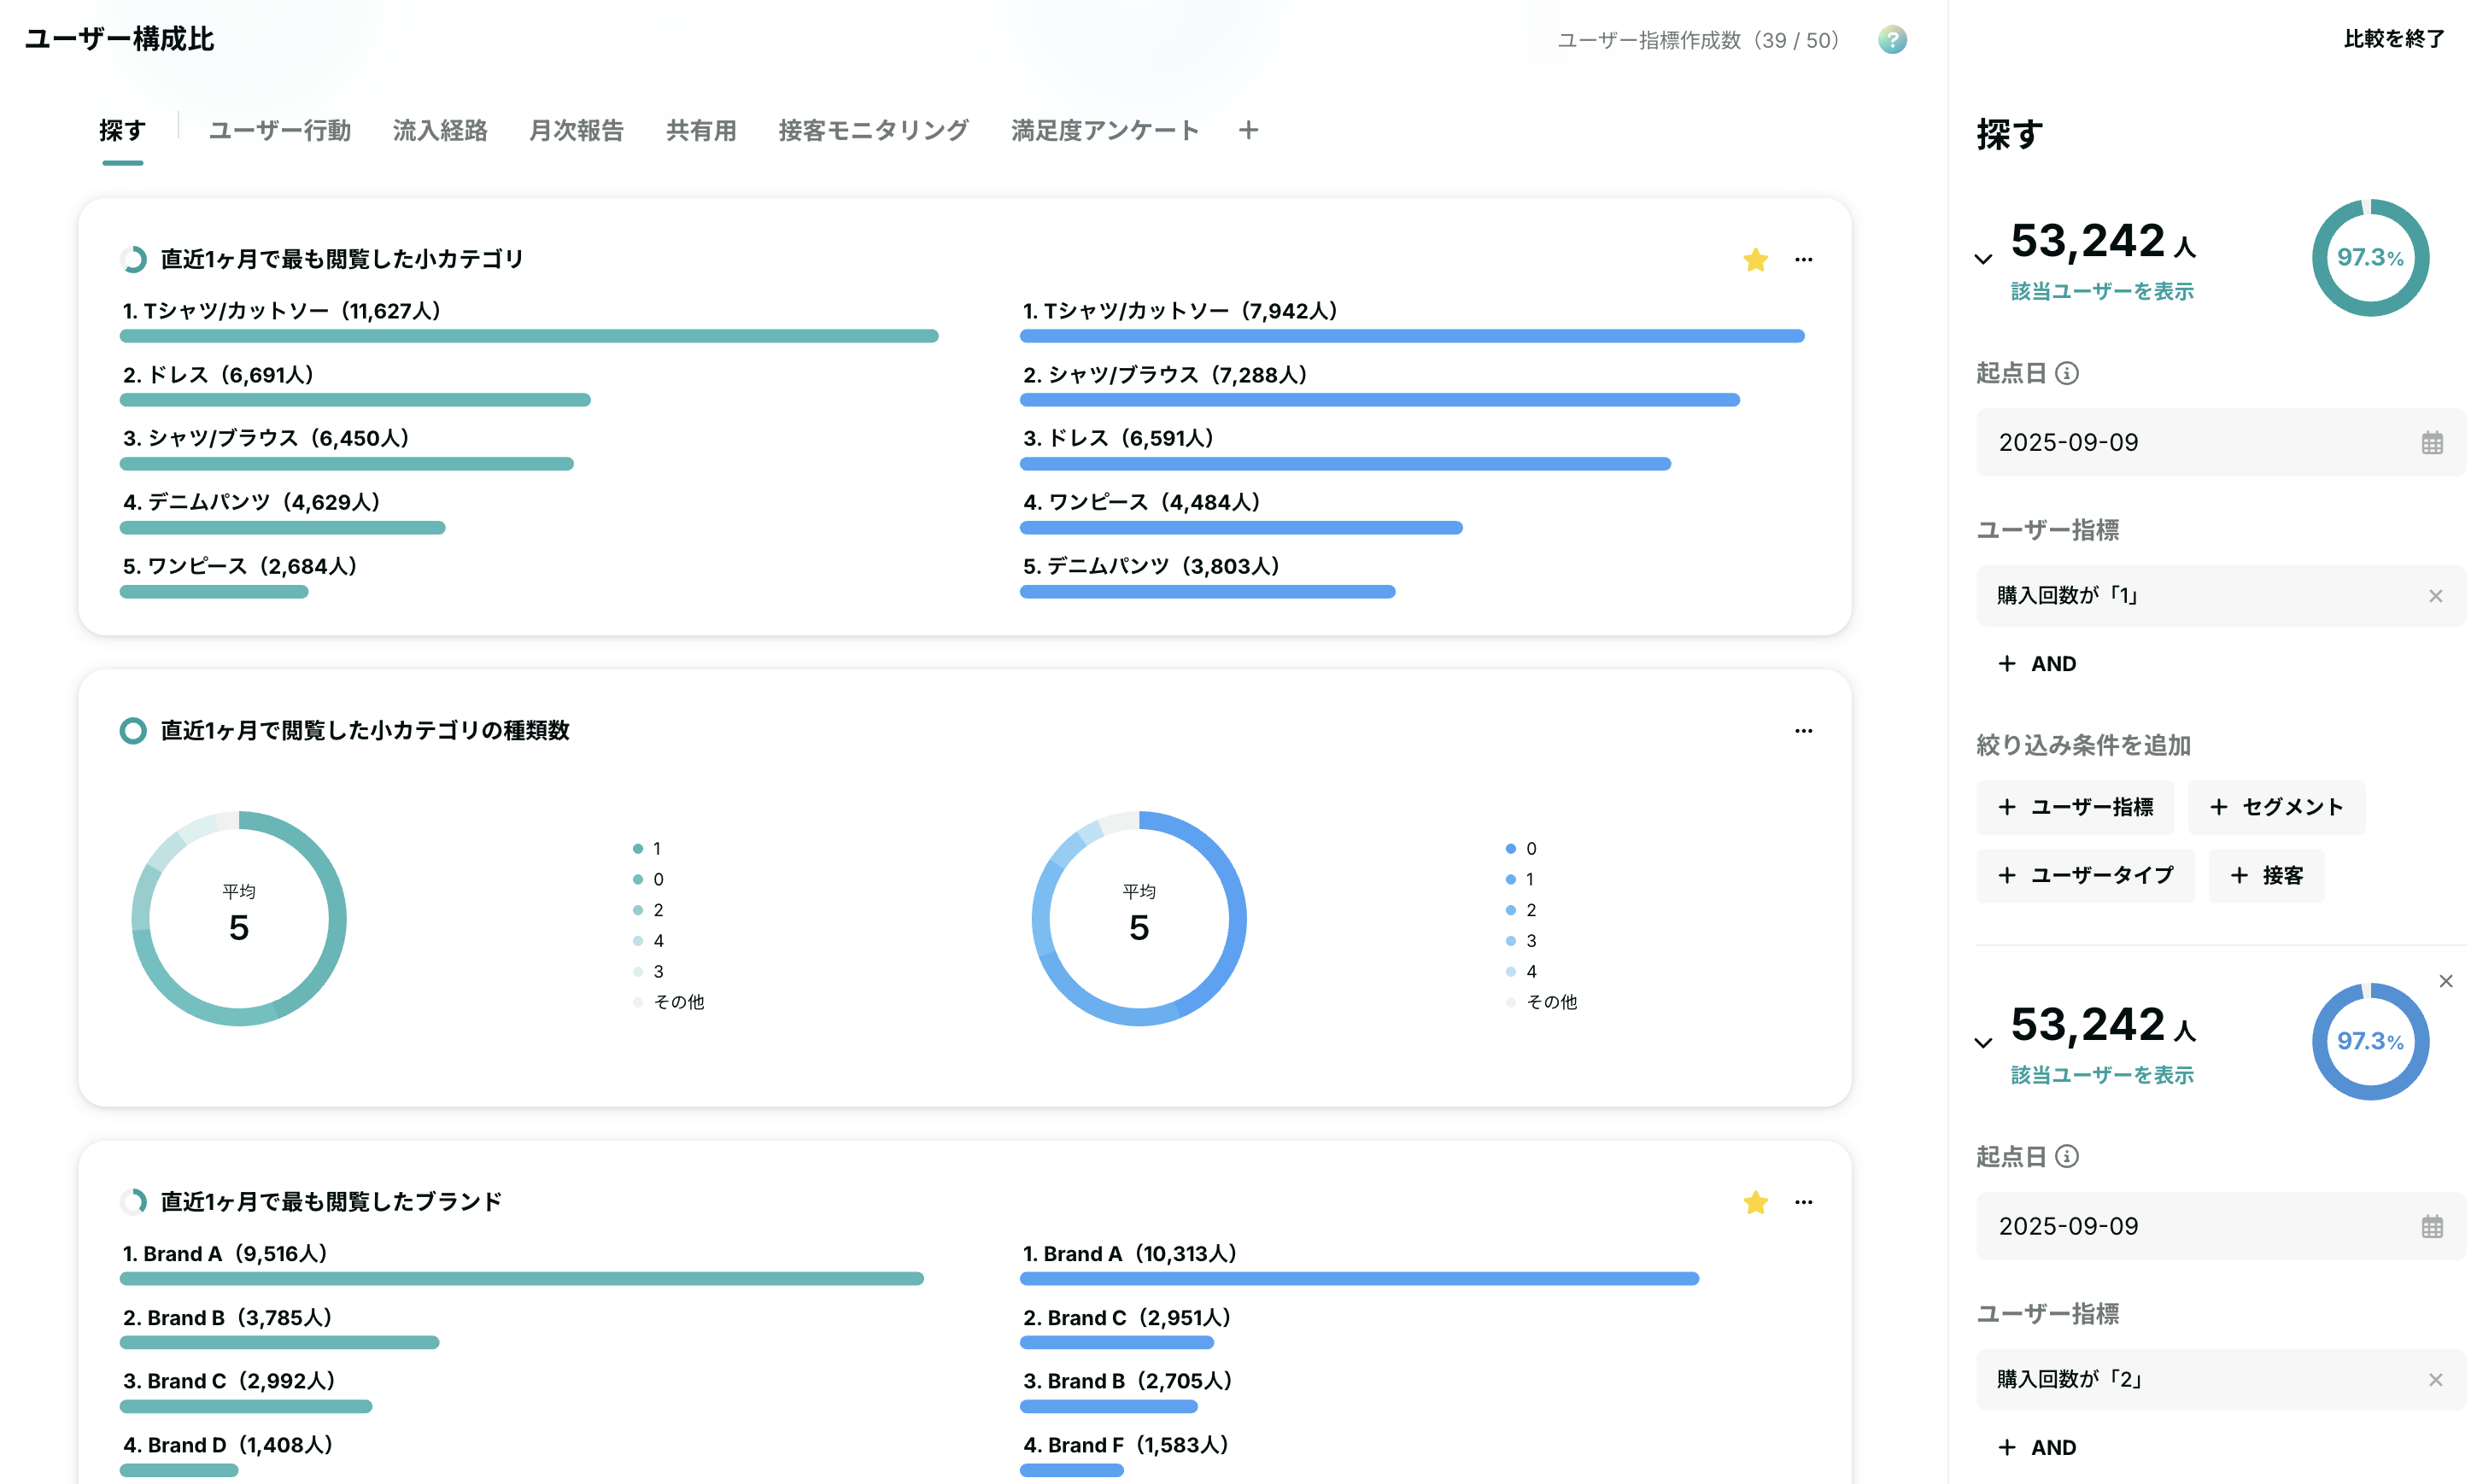Switch to the 共有用 tab
This screenshot has height=1484, width=2477.
(701, 130)
